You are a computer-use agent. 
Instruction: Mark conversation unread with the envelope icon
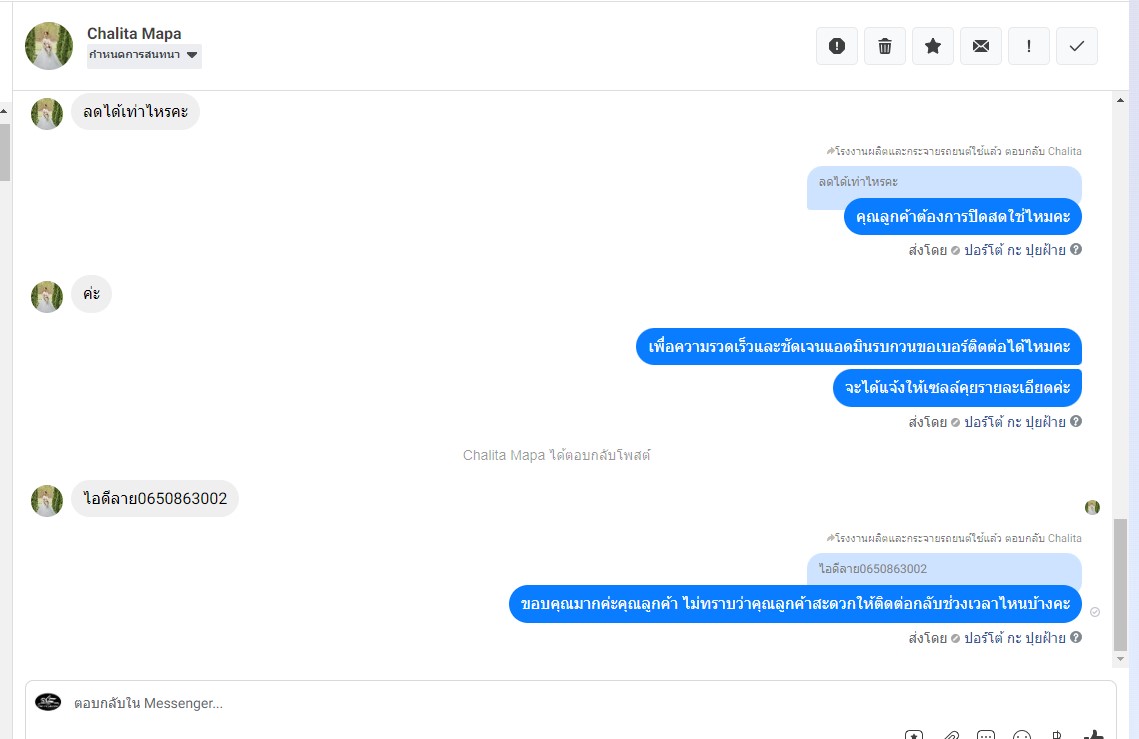981,46
